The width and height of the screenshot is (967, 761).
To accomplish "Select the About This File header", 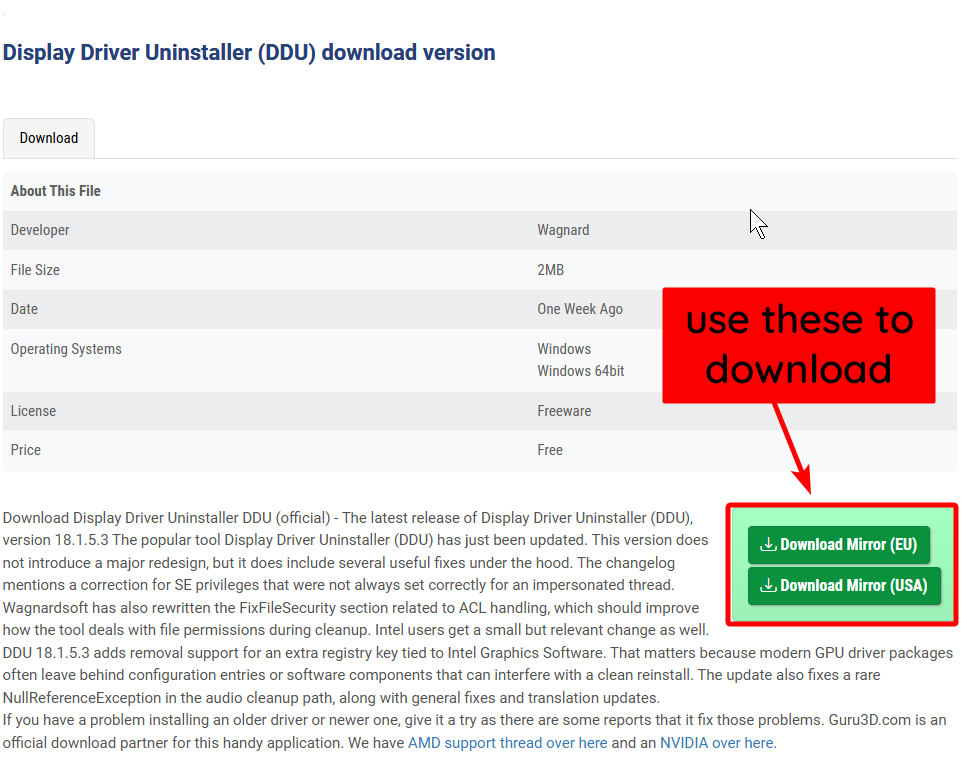I will (x=56, y=191).
